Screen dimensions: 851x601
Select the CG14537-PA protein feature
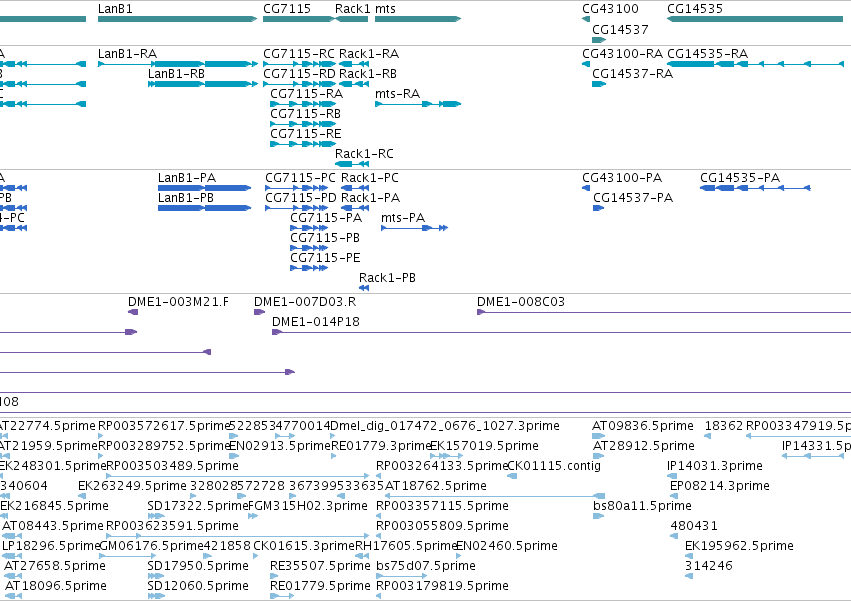pyautogui.click(x=598, y=208)
